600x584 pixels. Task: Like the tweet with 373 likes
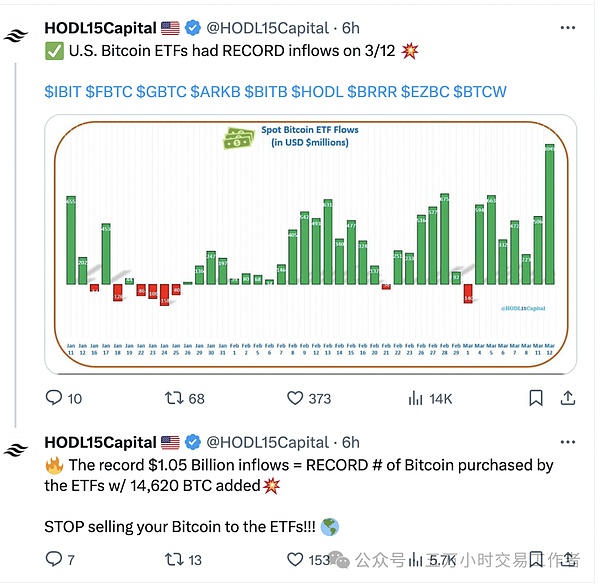click(x=295, y=398)
